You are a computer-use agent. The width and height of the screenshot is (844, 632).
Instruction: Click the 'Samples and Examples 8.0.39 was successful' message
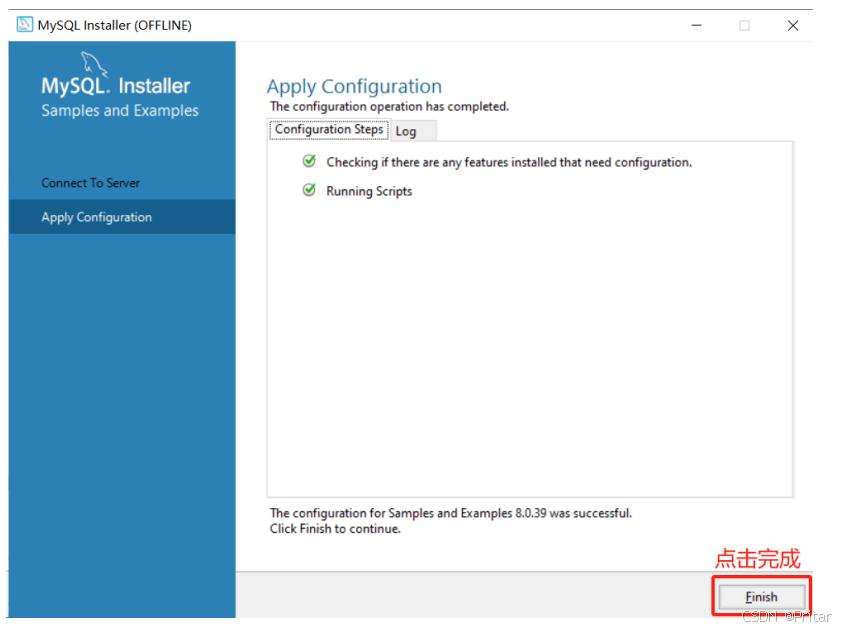coord(451,513)
